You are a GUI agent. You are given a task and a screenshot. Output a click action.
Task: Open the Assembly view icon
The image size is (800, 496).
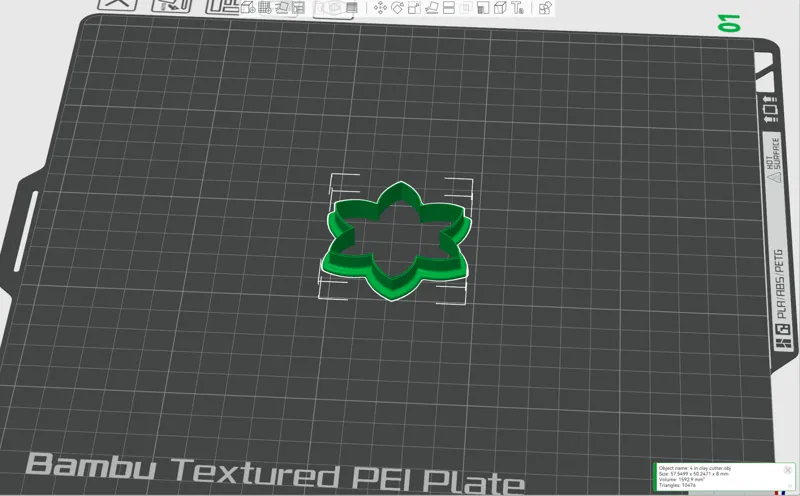pos(545,7)
